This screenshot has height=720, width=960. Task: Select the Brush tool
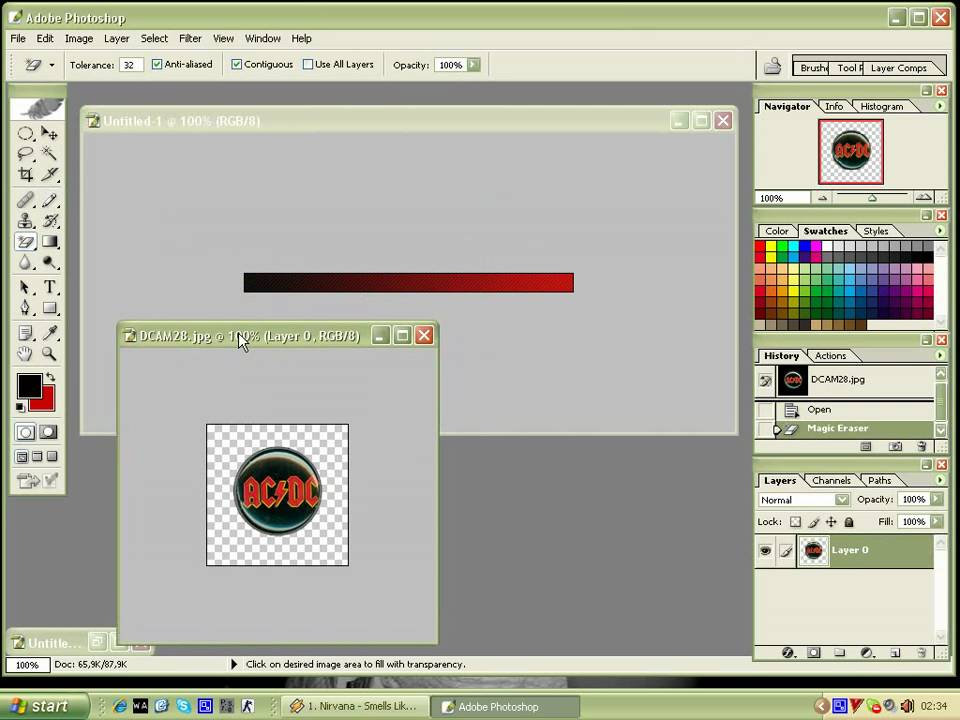(50, 200)
